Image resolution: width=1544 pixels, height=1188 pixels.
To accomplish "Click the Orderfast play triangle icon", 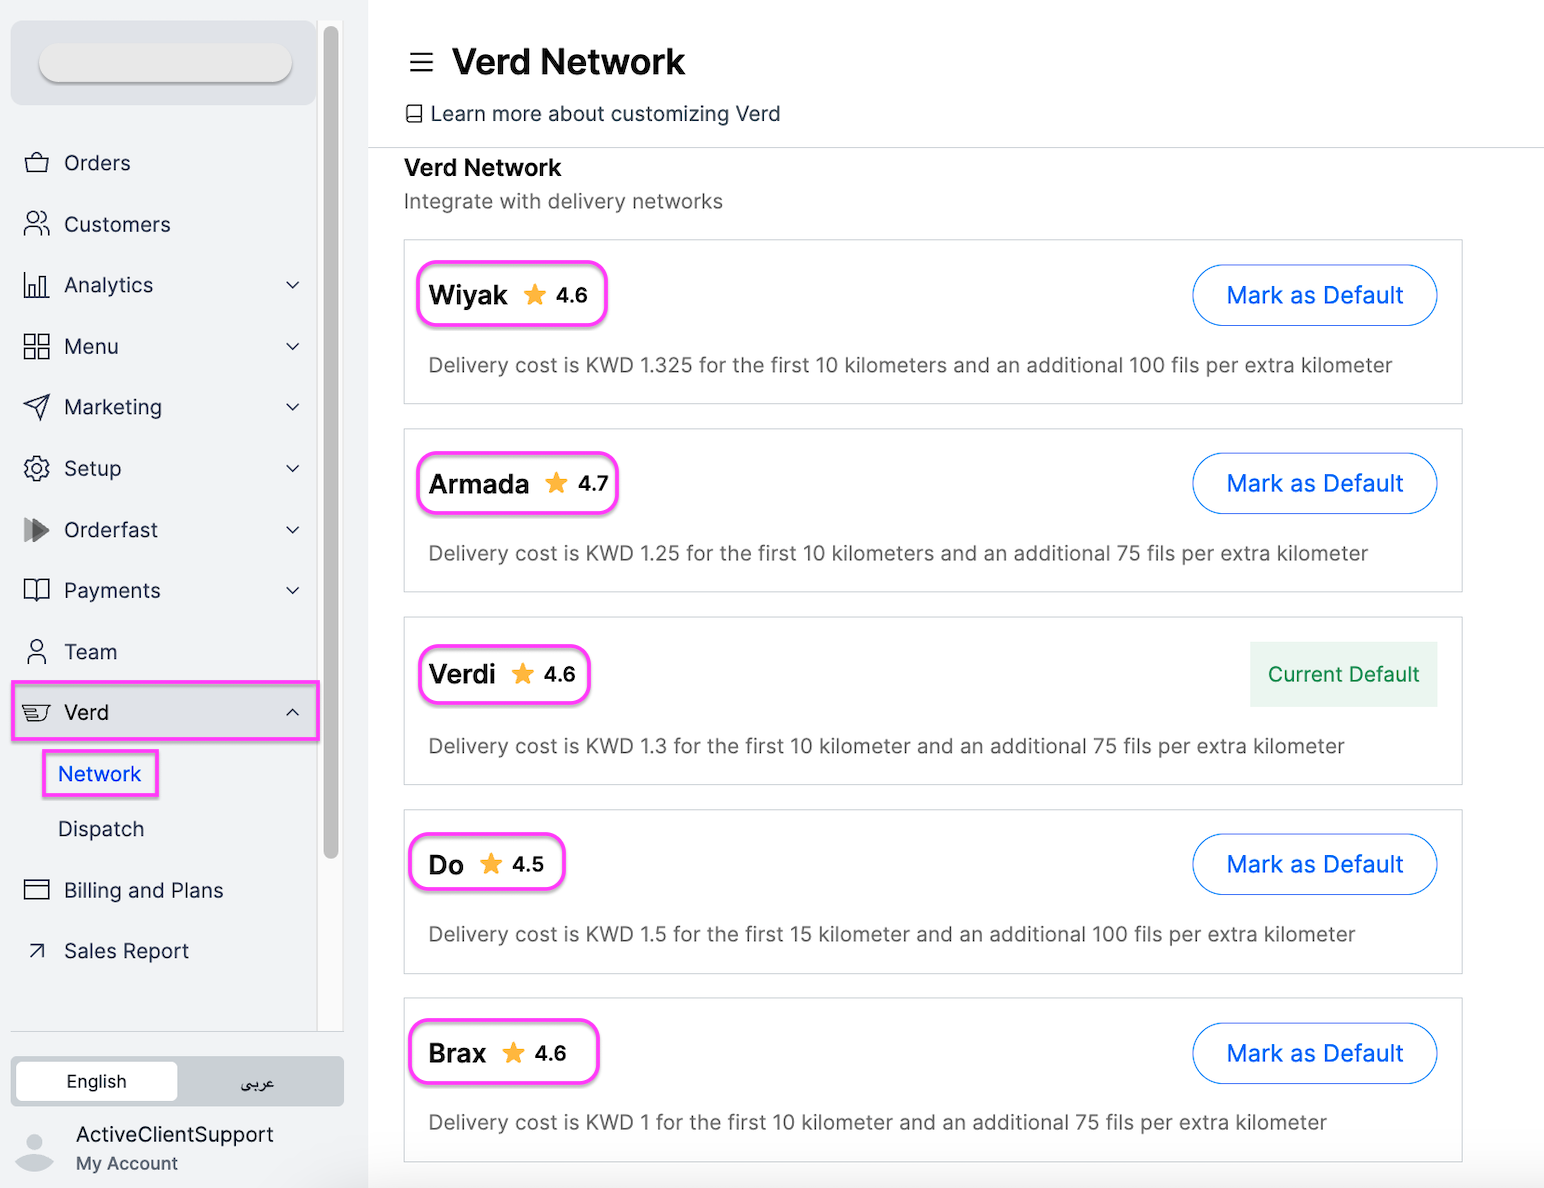I will (x=37, y=530).
